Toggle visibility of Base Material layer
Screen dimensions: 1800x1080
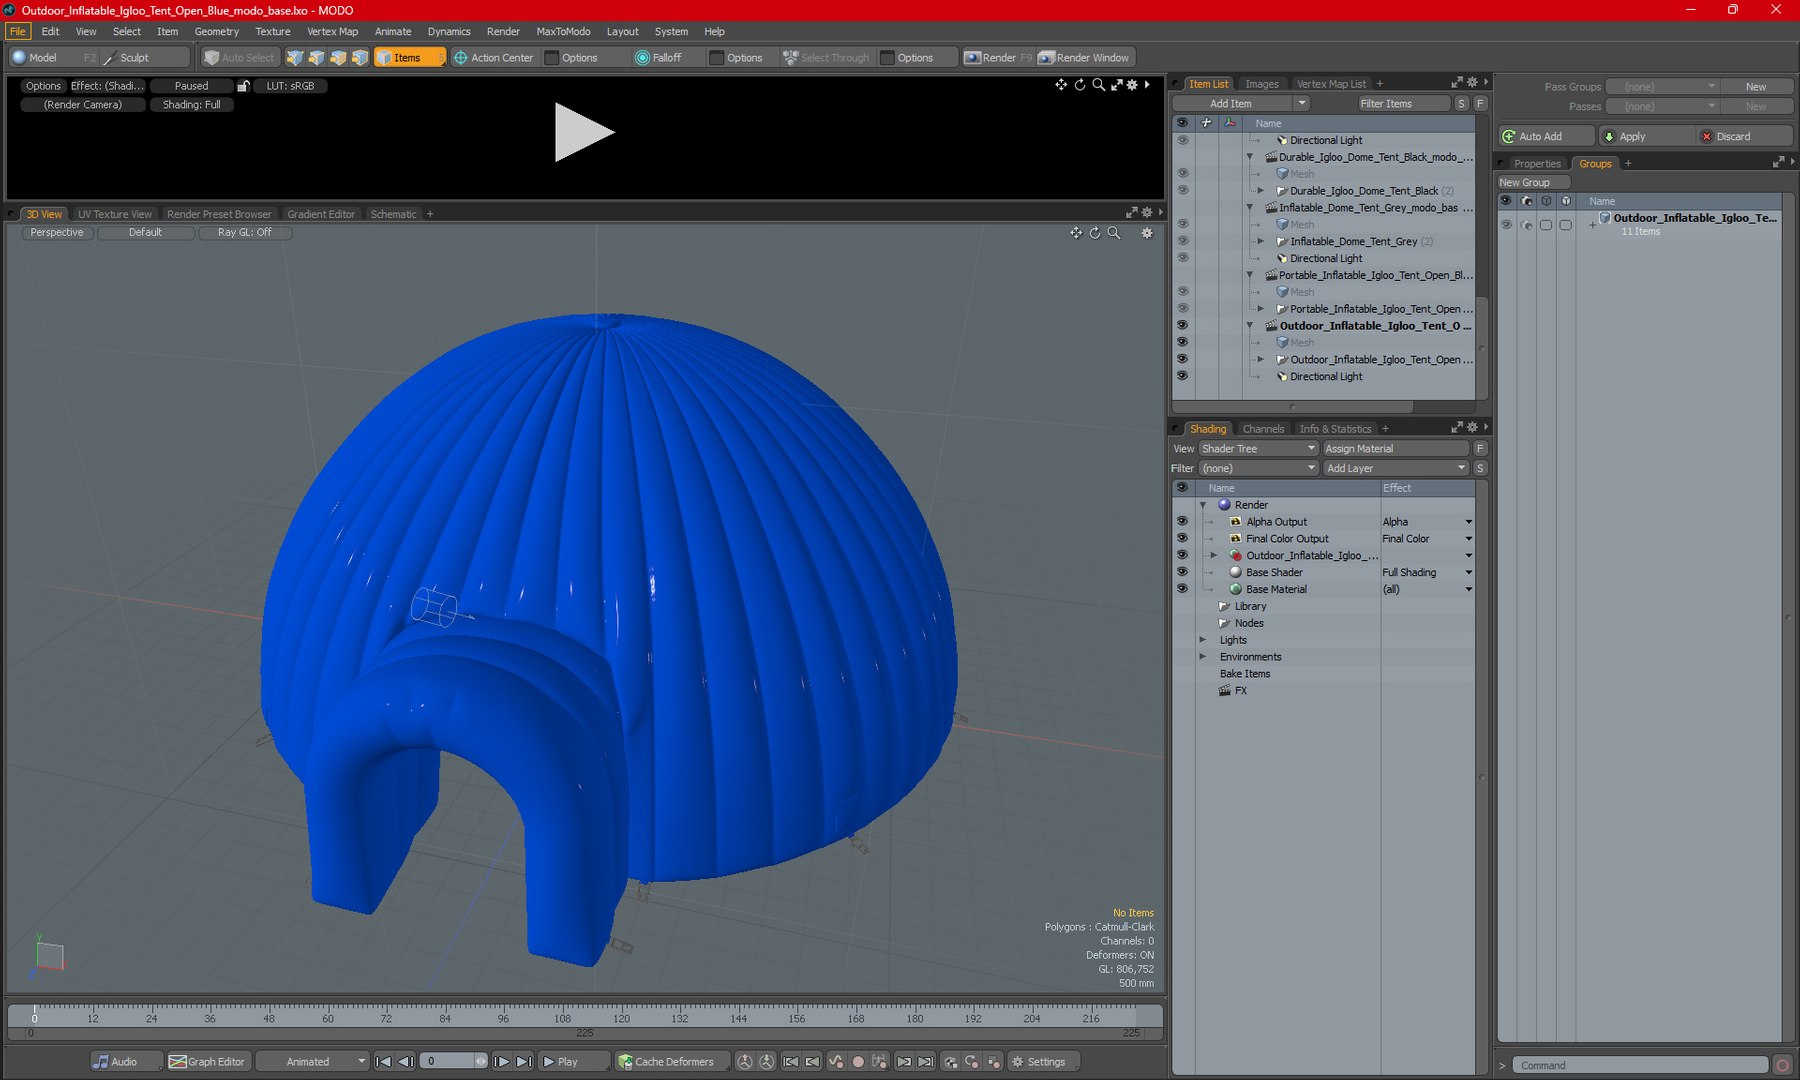(1182, 589)
